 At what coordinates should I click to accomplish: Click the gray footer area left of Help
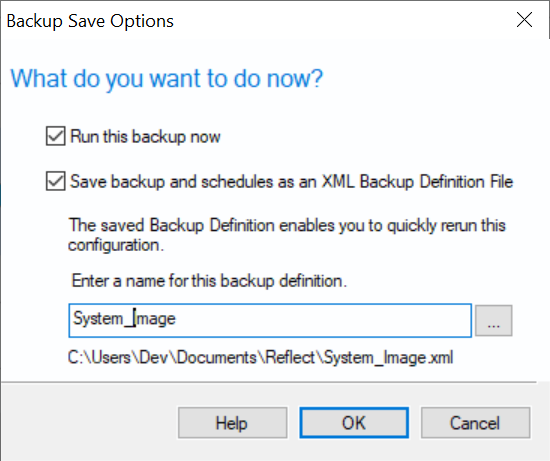89,423
